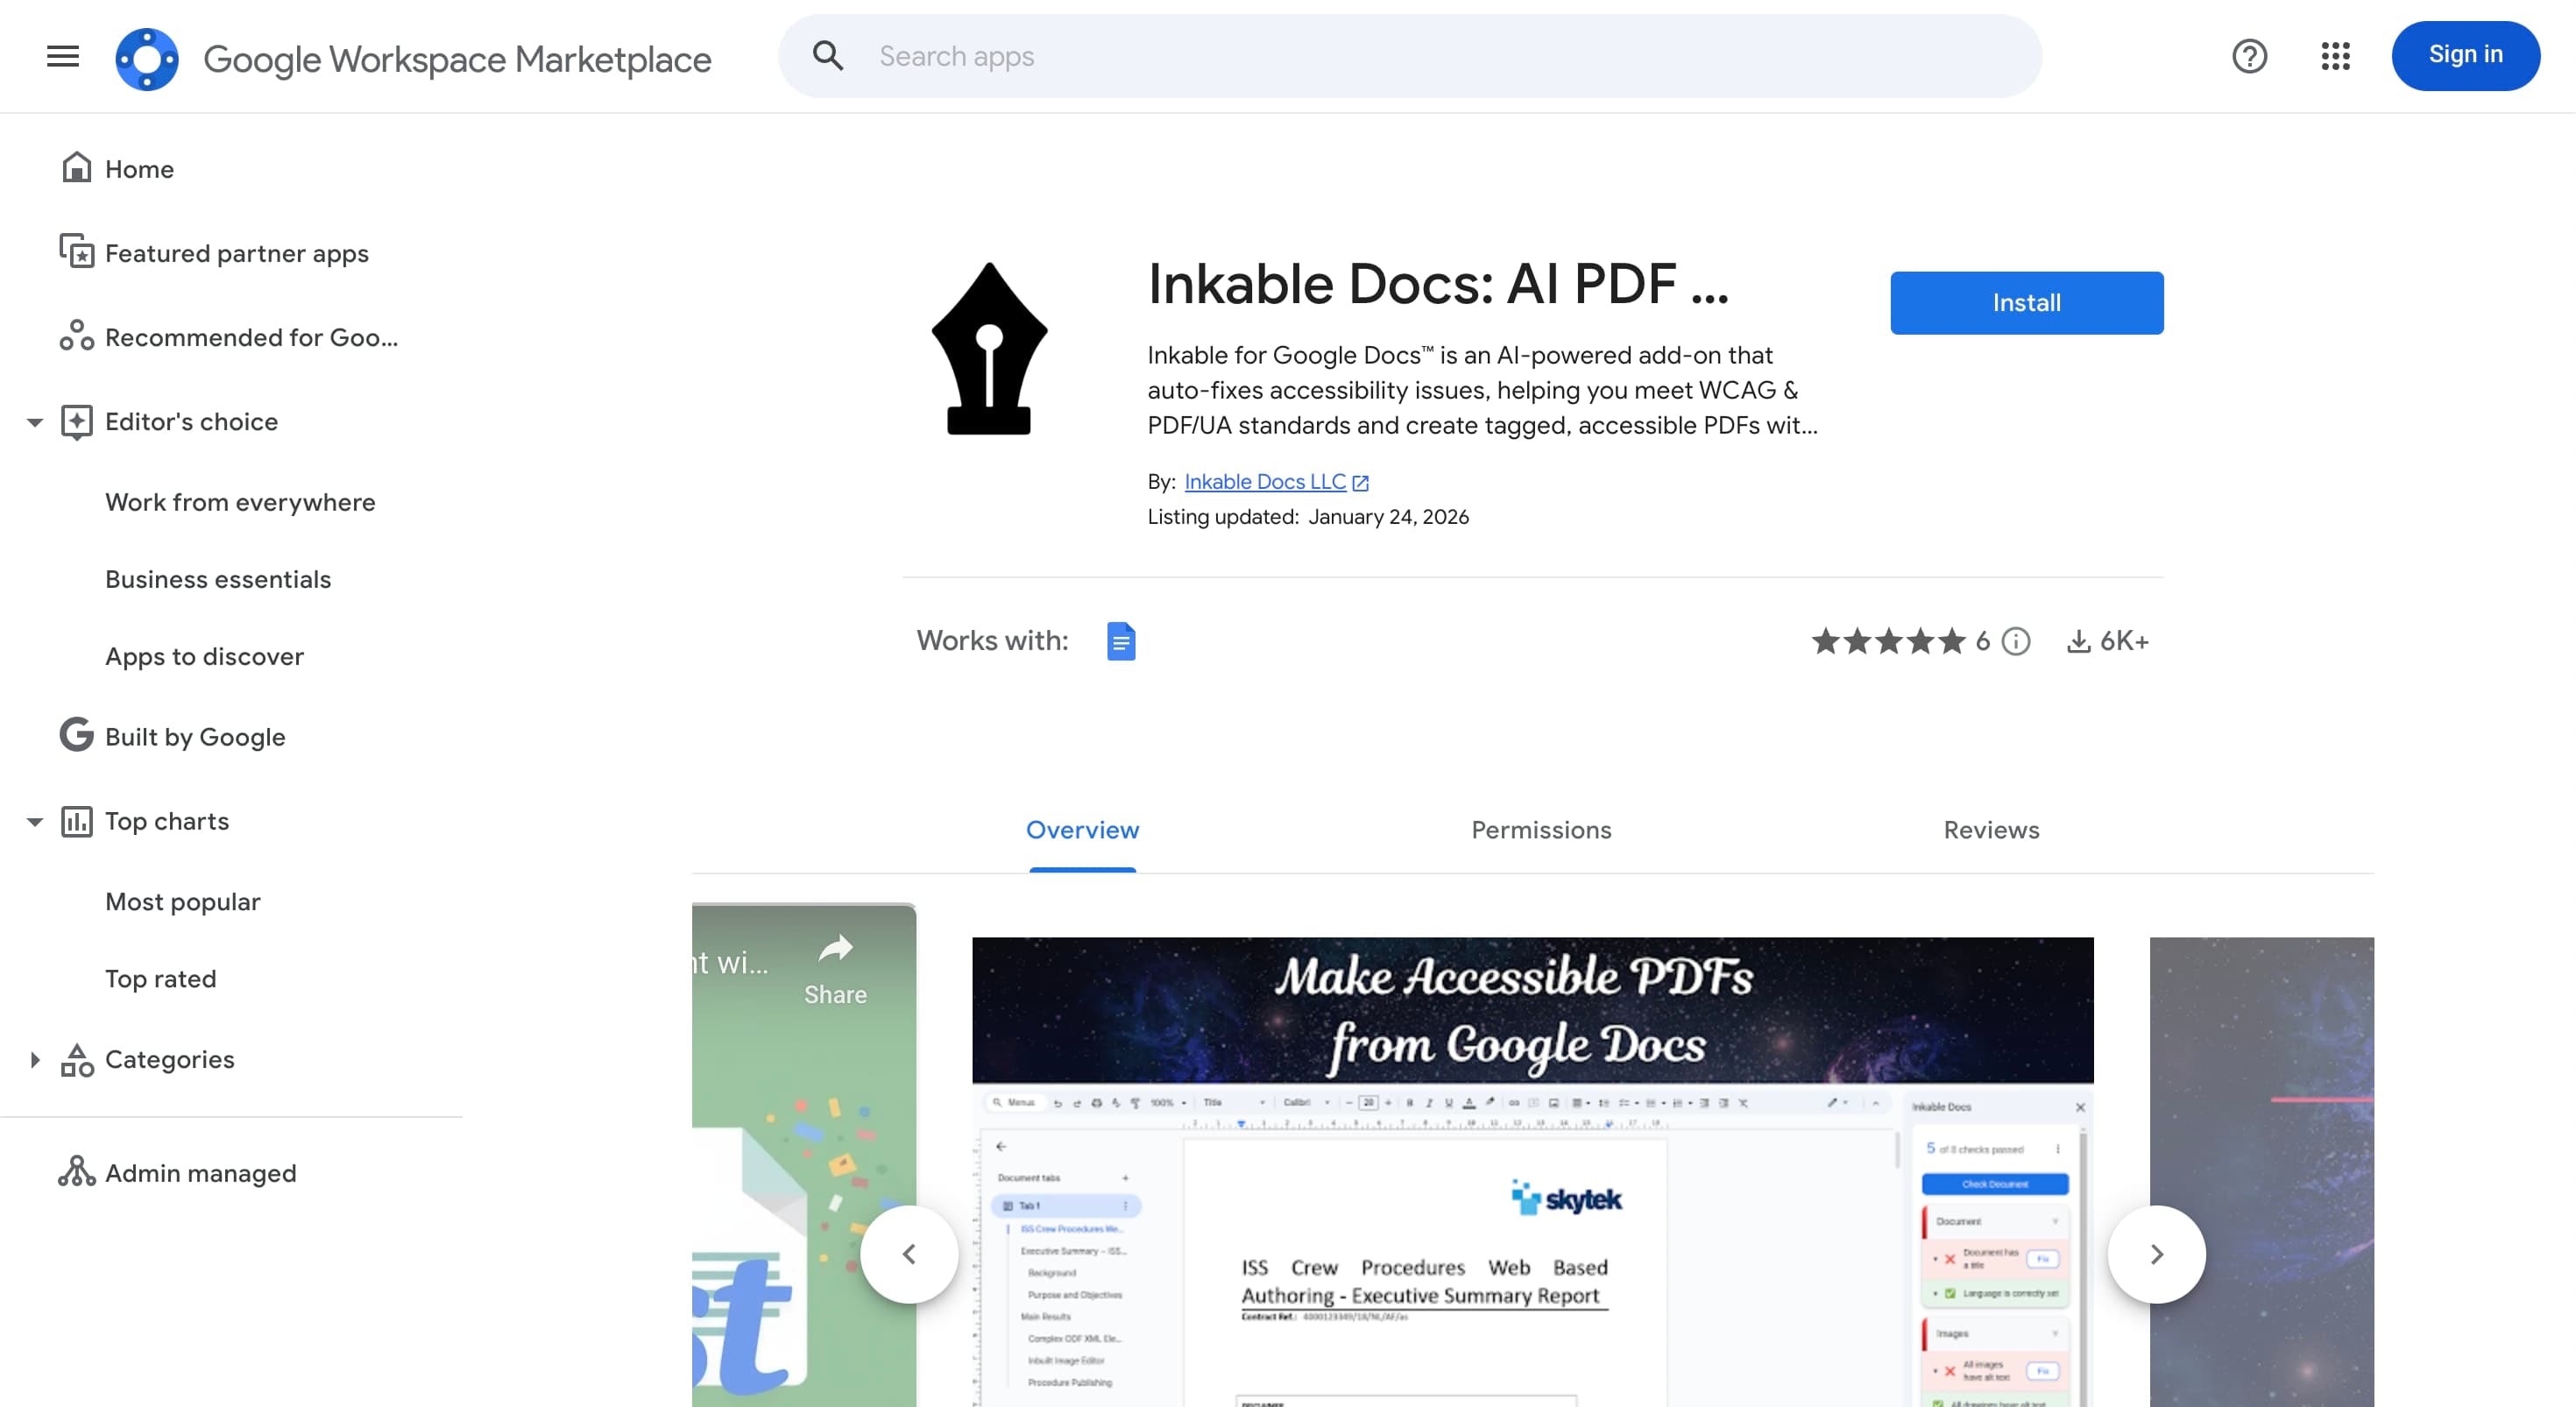Open the Google apps grid
This screenshot has height=1407, width=2576.
2336,57
